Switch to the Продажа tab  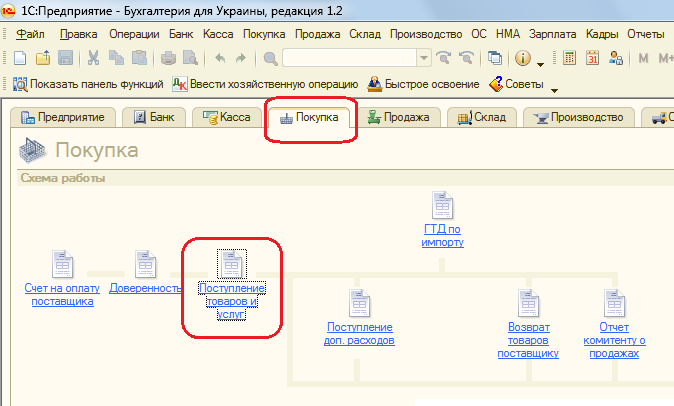(399, 117)
